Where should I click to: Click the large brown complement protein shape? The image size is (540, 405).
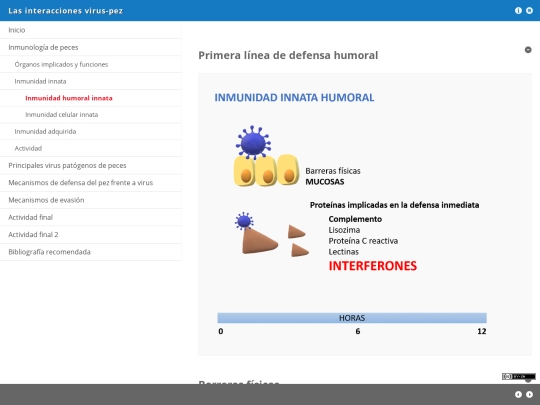pos(259,241)
